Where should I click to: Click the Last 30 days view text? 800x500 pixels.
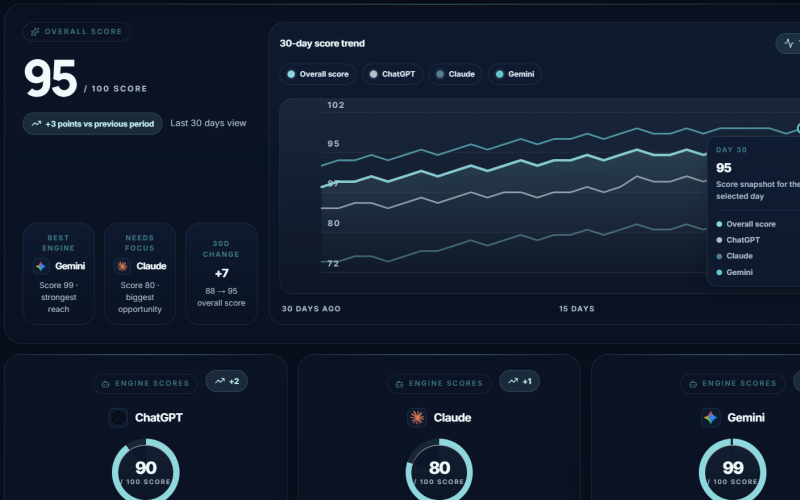pyautogui.click(x=208, y=123)
